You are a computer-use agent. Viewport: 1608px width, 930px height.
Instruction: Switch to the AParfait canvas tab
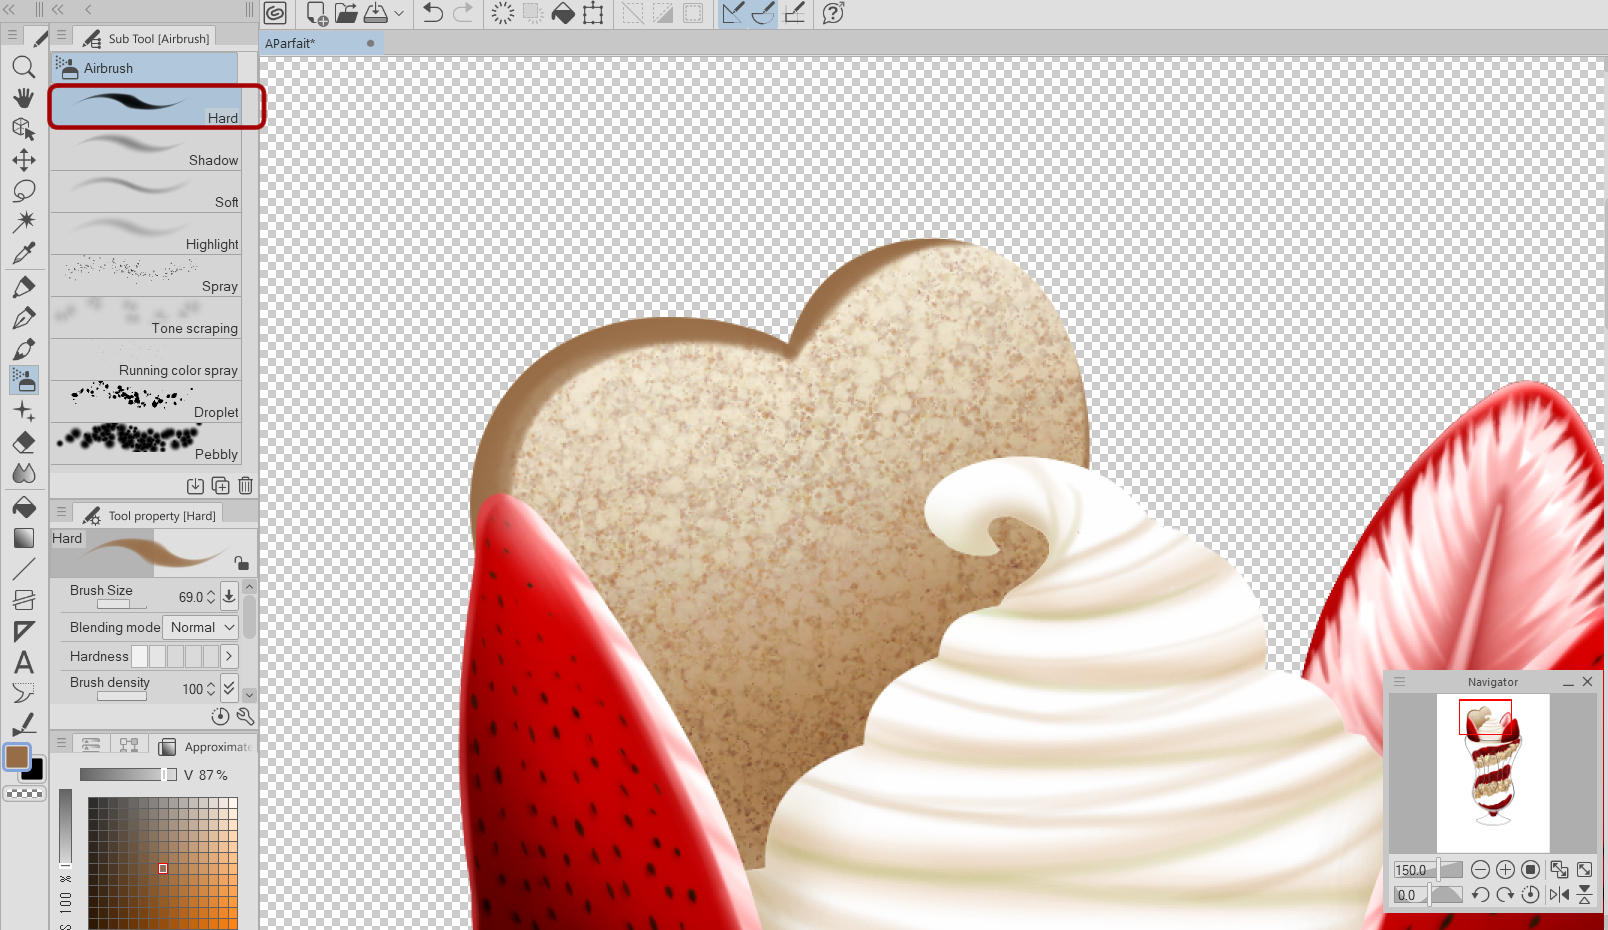point(290,43)
